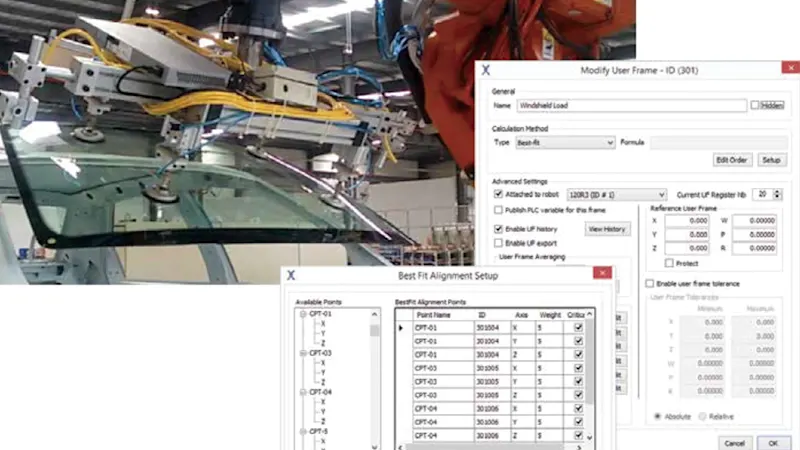Toggle the Hidden checkbox
The height and width of the screenshot is (450, 800).
755,105
